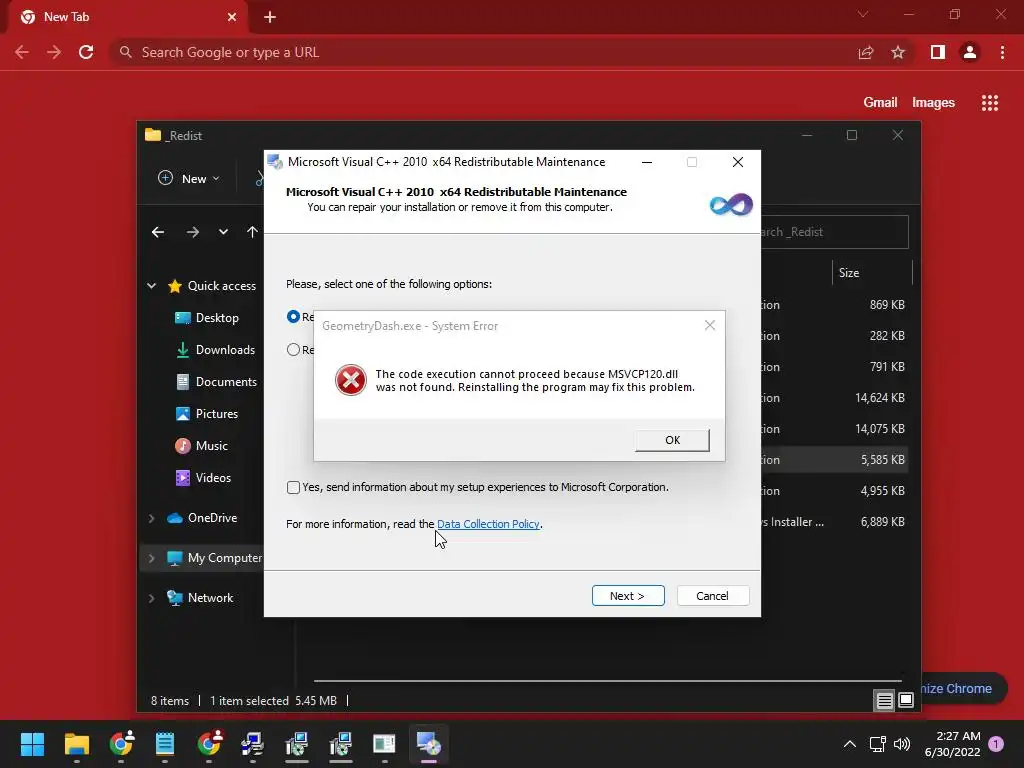This screenshot has height=768, width=1024.
Task: Select the second unselected radio option in installer
Action: tap(293, 349)
